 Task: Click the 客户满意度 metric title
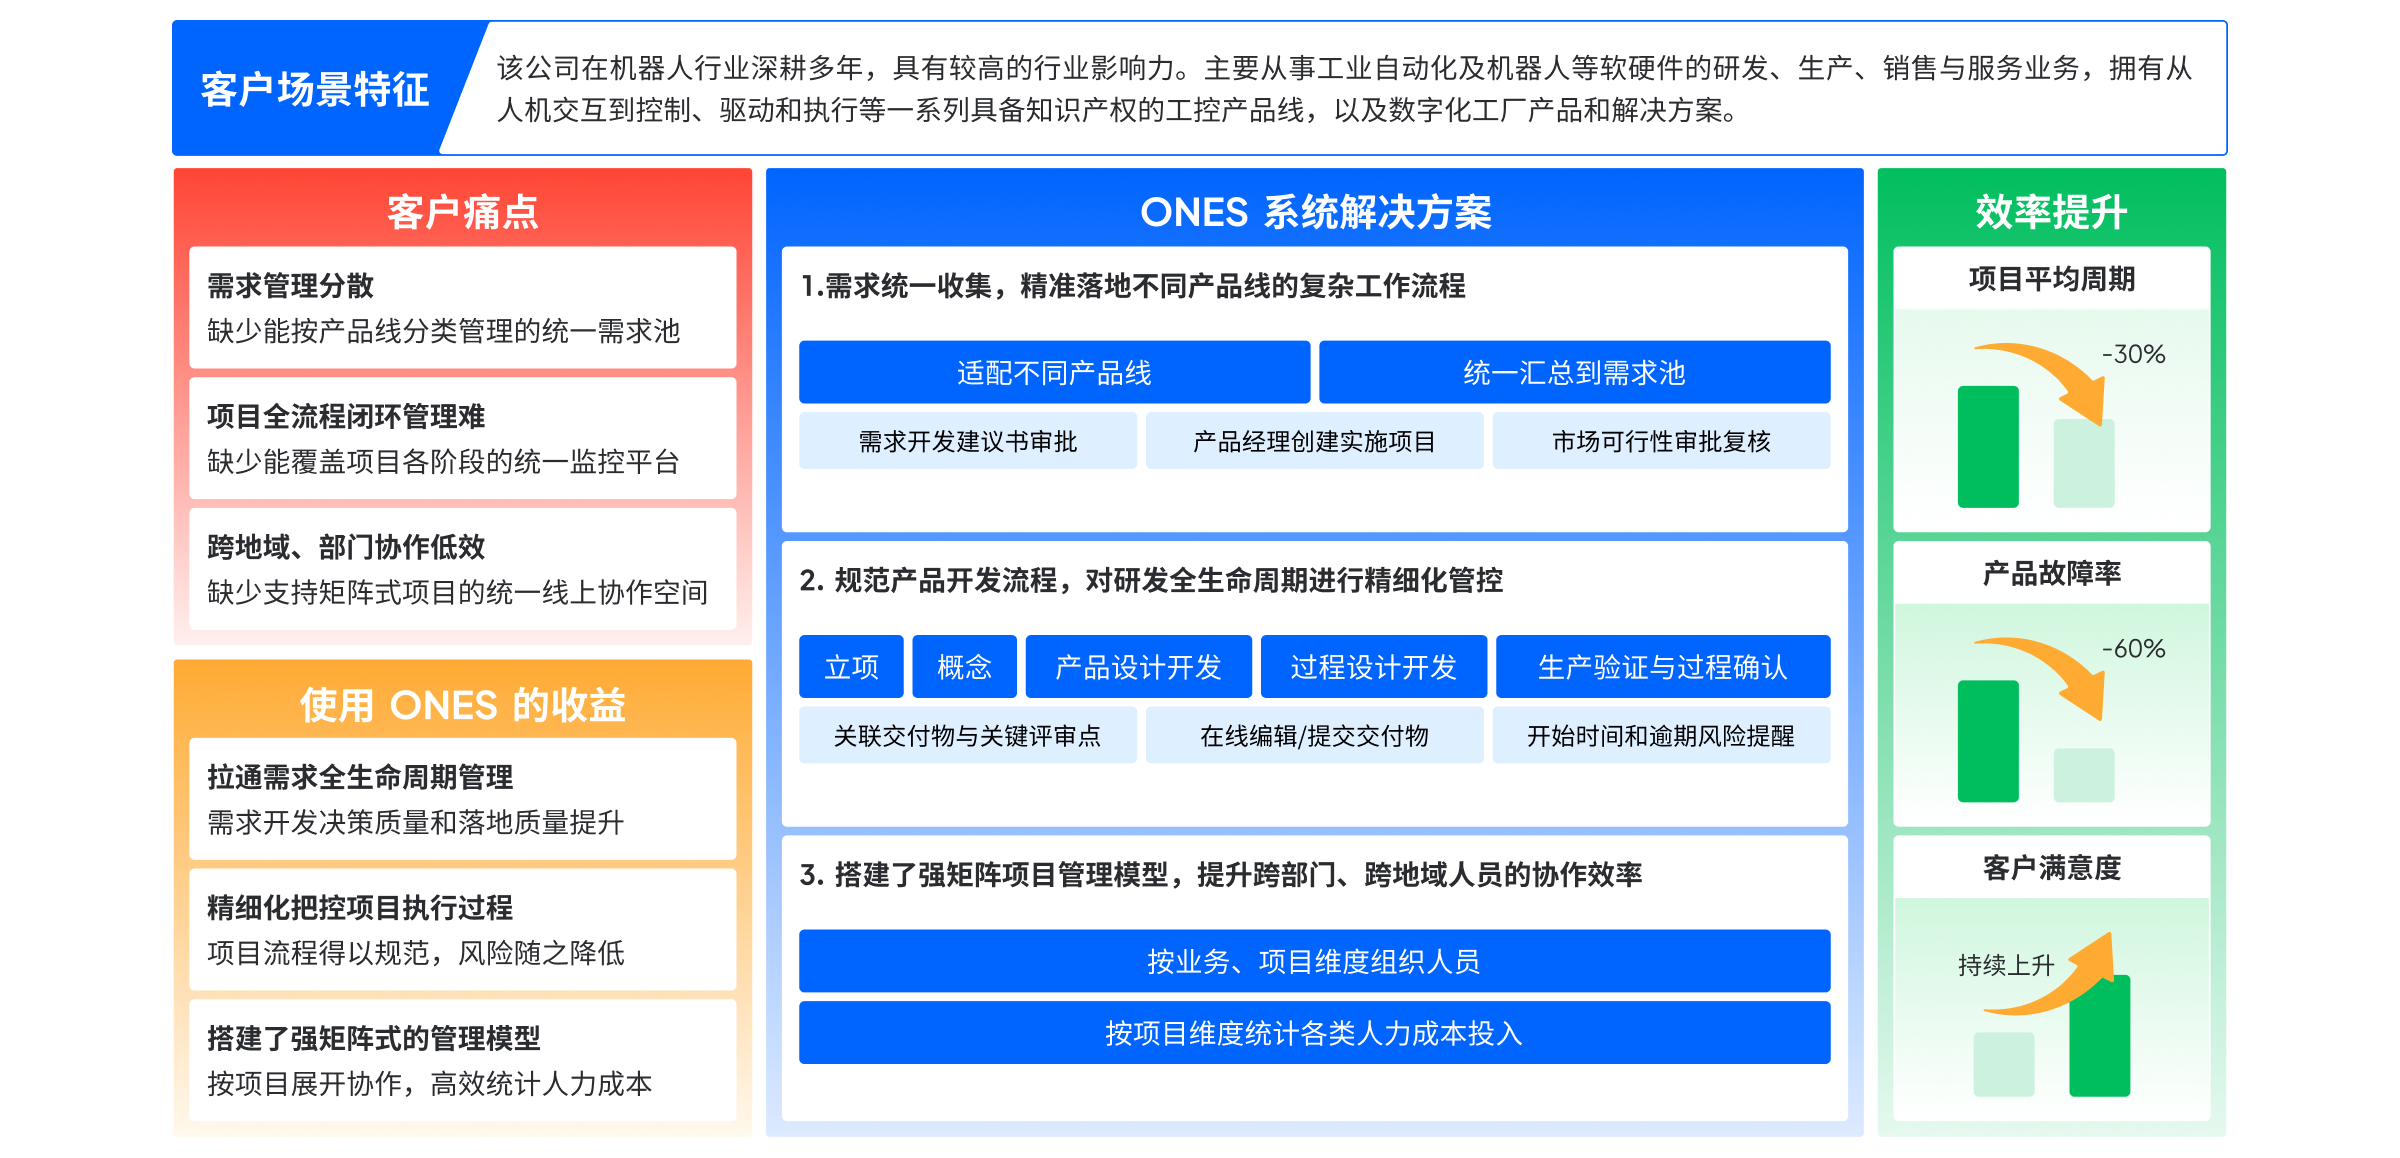[2051, 867]
